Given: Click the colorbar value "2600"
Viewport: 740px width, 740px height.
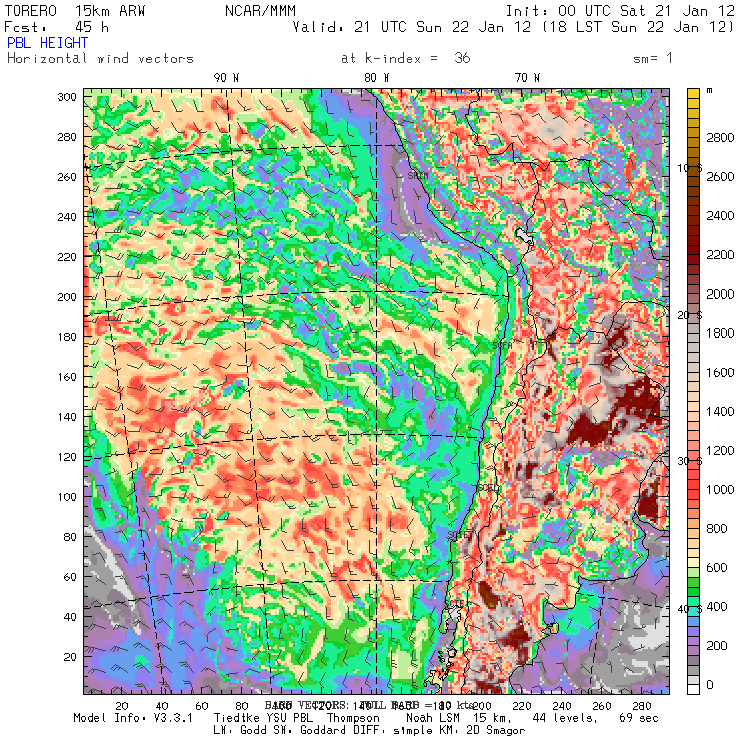Looking at the screenshot, I should [720, 177].
